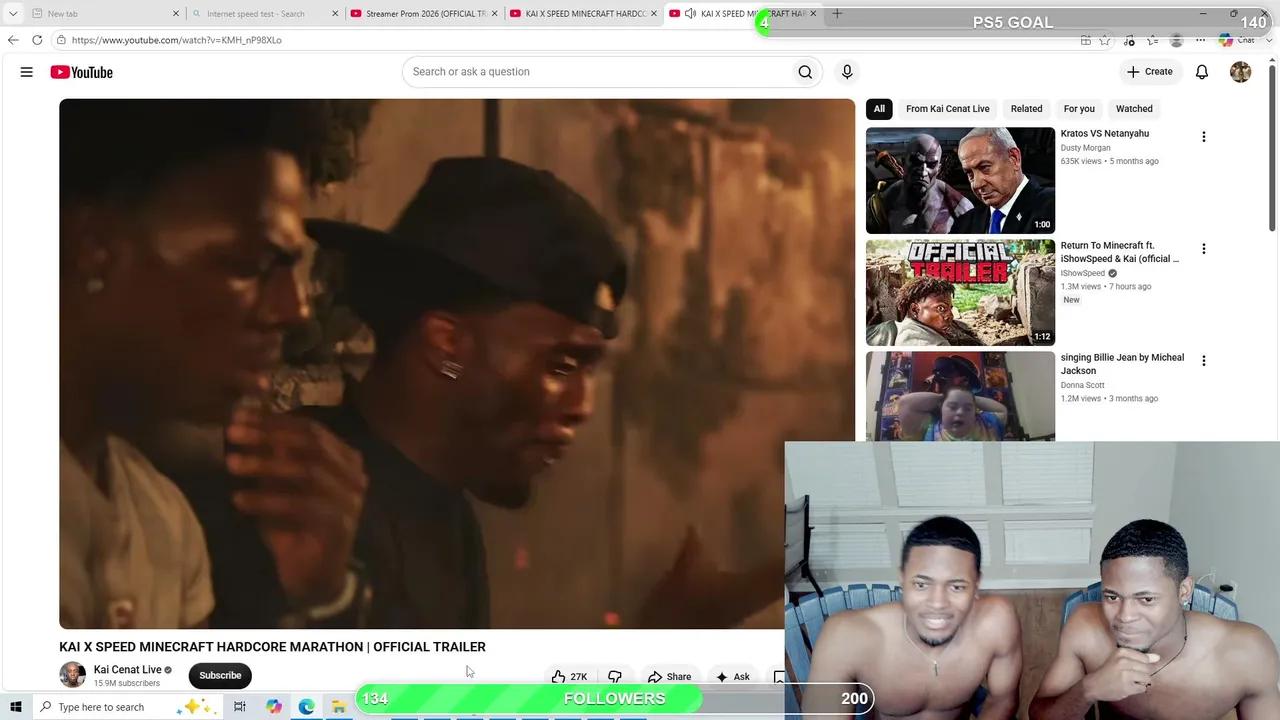Click the Ask button
The image size is (1280, 720).
[x=732, y=677]
